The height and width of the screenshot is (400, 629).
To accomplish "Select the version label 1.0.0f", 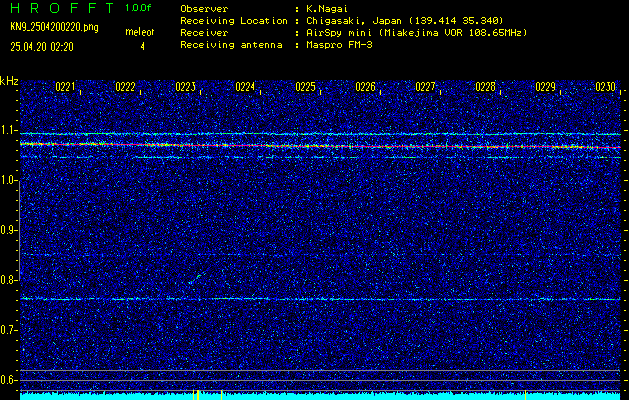I will click(x=138, y=8).
